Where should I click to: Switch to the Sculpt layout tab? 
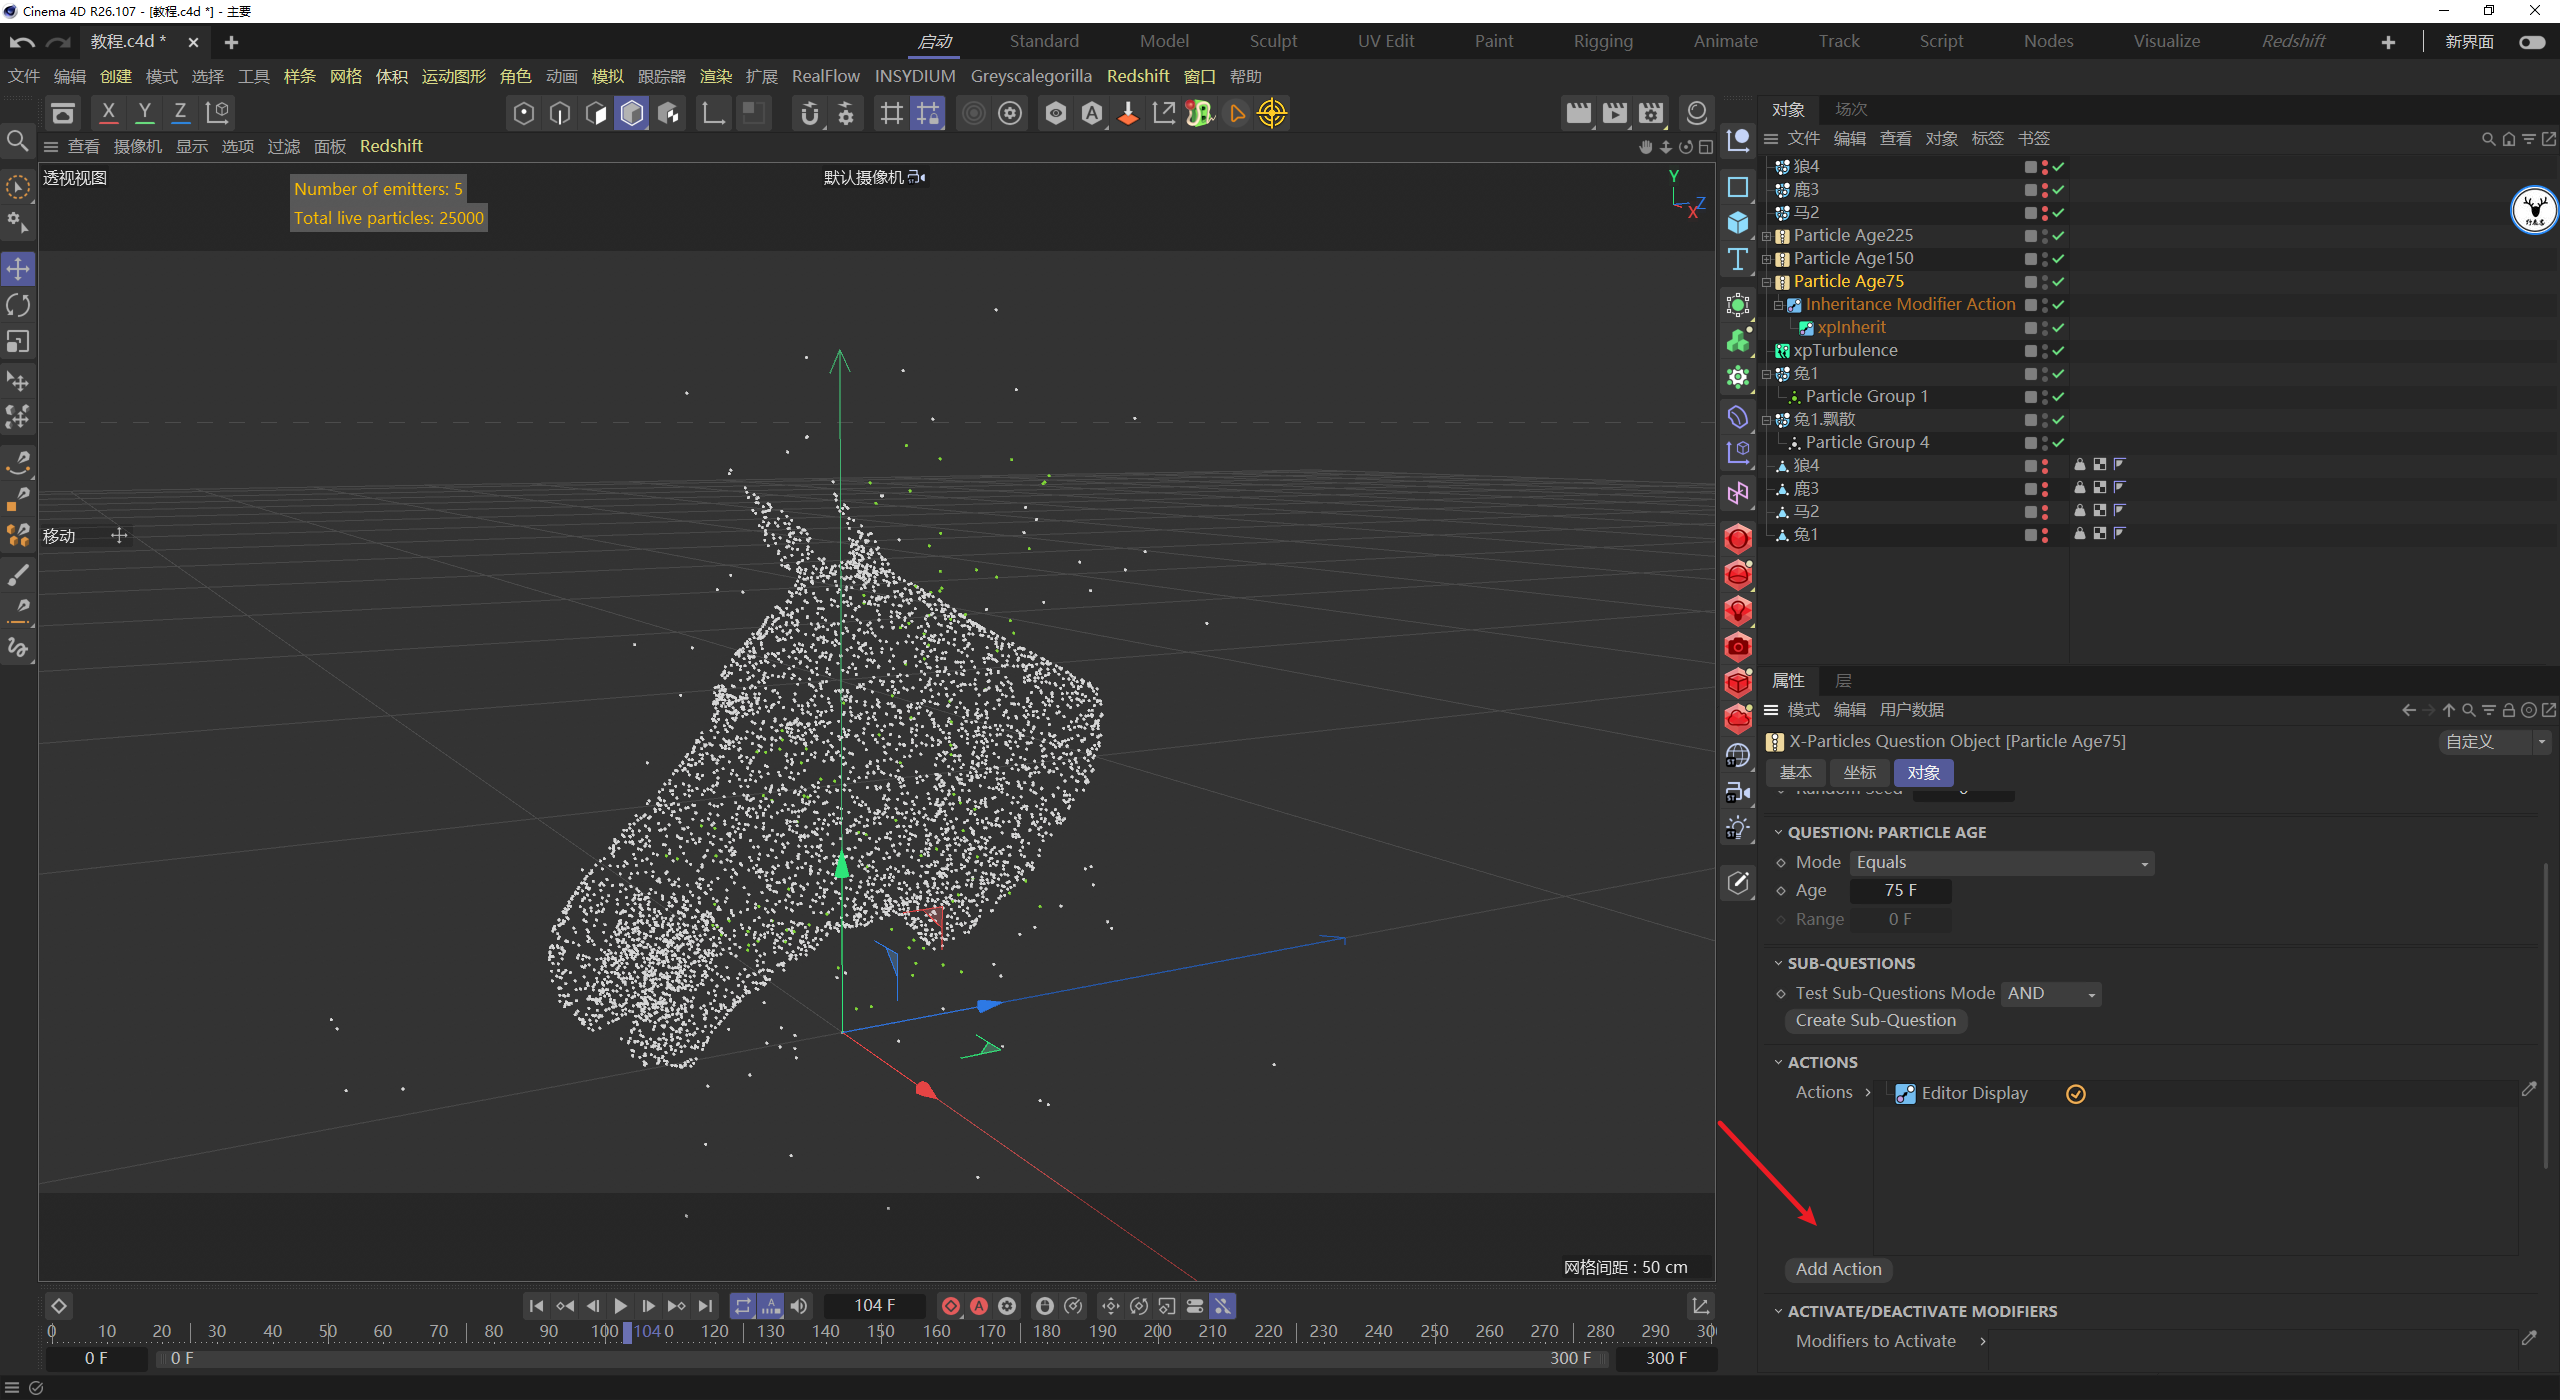(x=1272, y=41)
